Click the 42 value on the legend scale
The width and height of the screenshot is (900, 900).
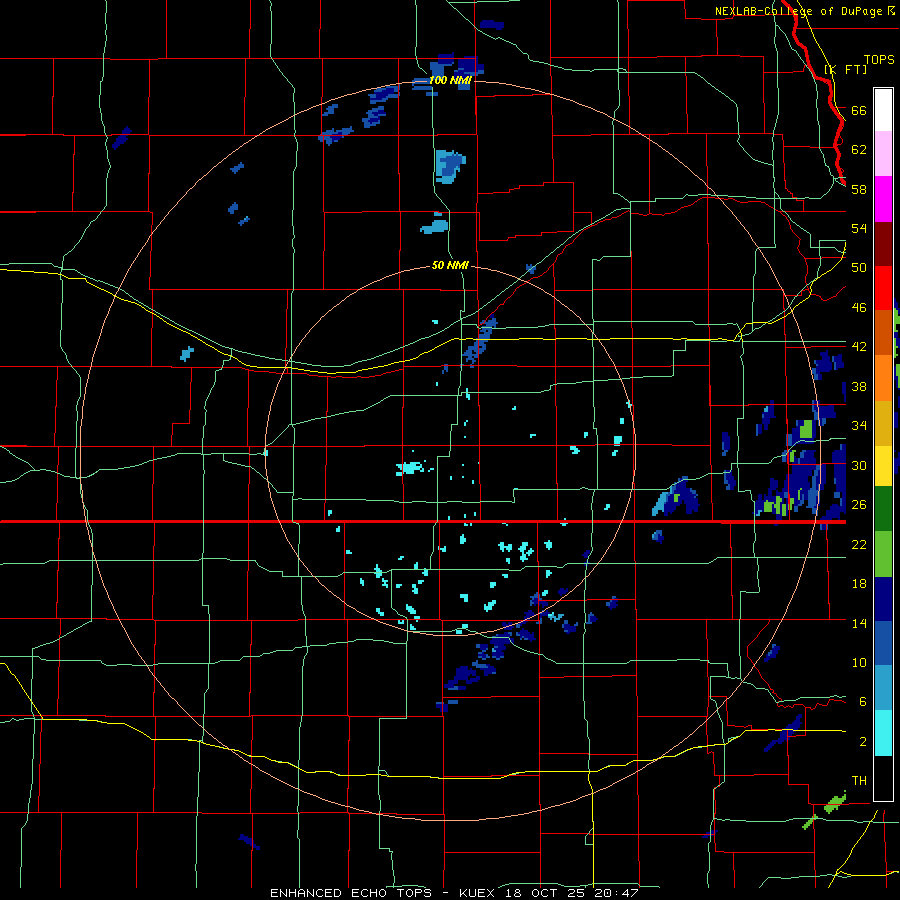pyautogui.click(x=859, y=347)
